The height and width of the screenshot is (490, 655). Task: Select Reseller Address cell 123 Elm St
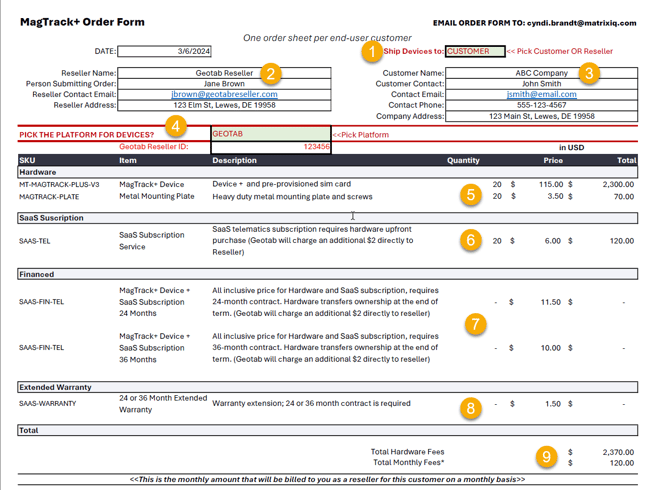[224, 105]
